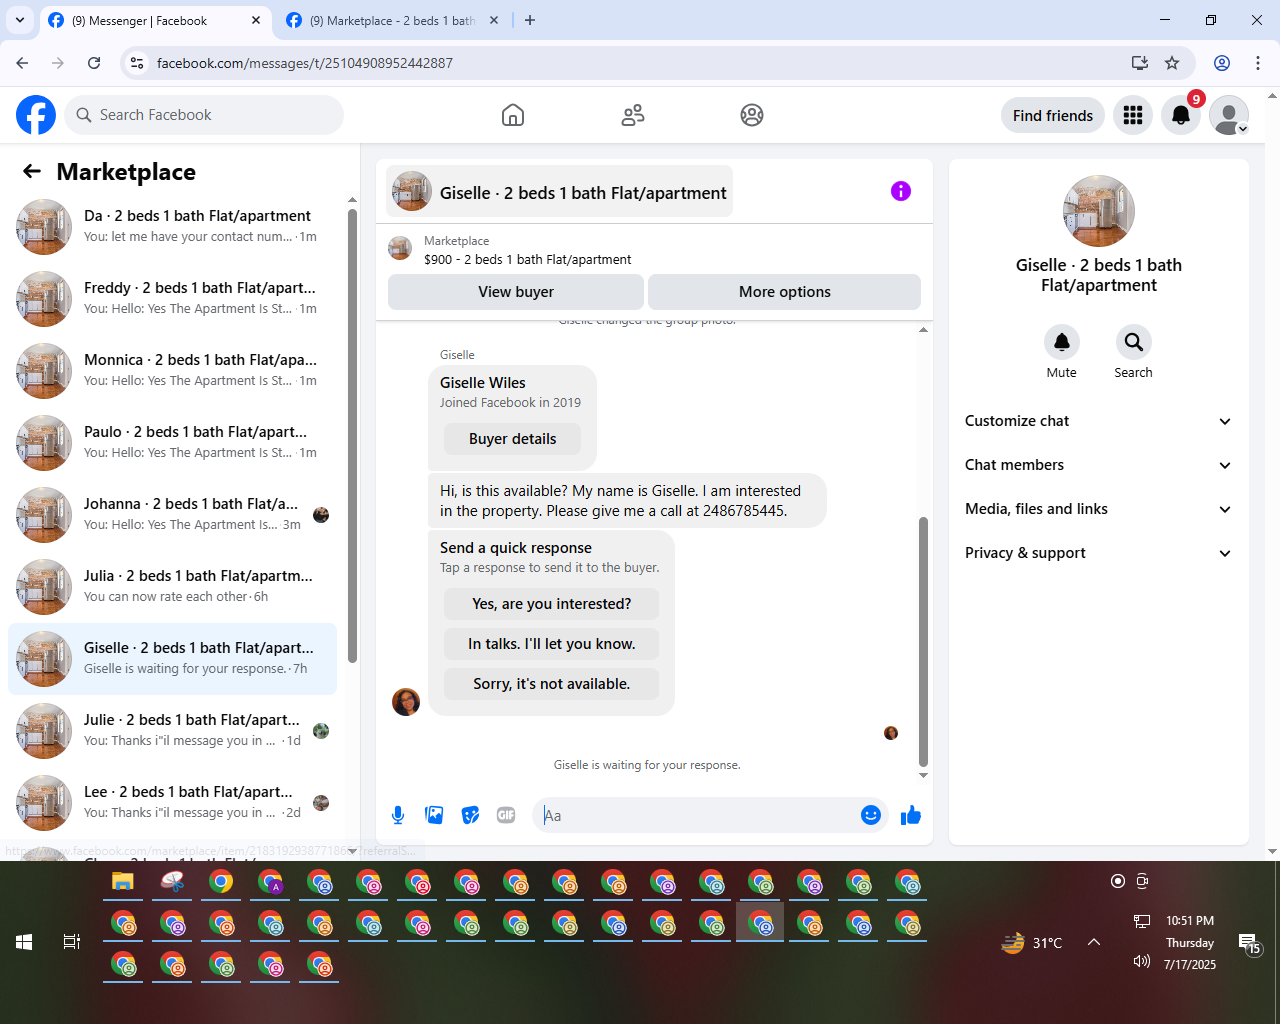Viewport: 1280px width, 1024px height.
Task: Open Buyer details for Giselle Wiles
Action: point(512,439)
